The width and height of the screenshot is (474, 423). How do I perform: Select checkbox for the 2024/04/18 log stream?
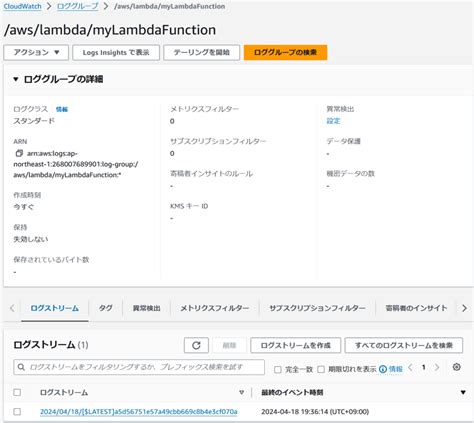click(17, 412)
